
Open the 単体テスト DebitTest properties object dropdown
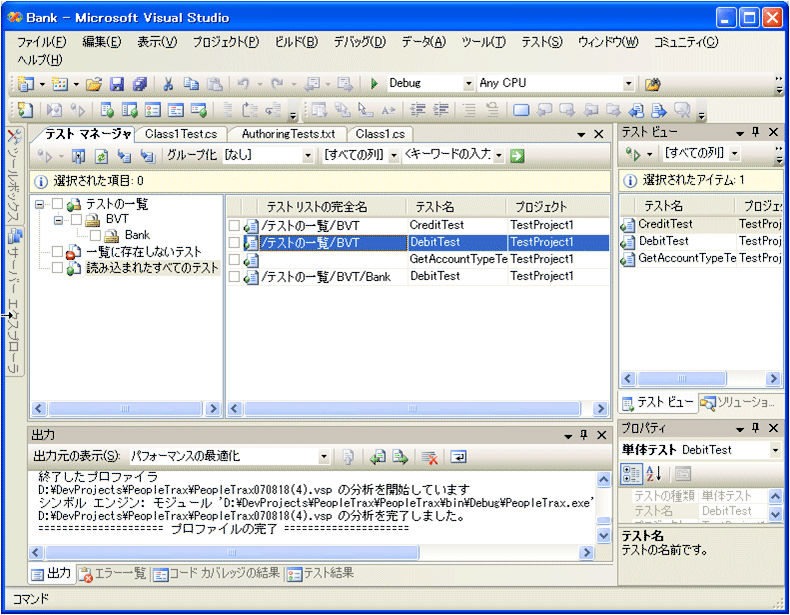pos(775,450)
